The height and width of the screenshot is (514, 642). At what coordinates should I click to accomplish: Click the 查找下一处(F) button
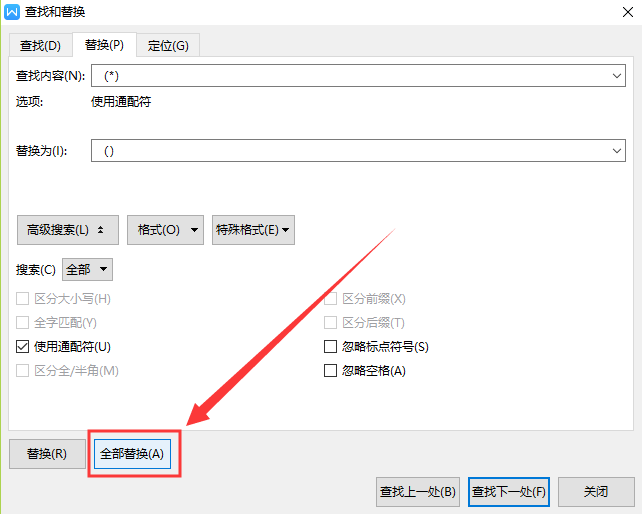509,491
